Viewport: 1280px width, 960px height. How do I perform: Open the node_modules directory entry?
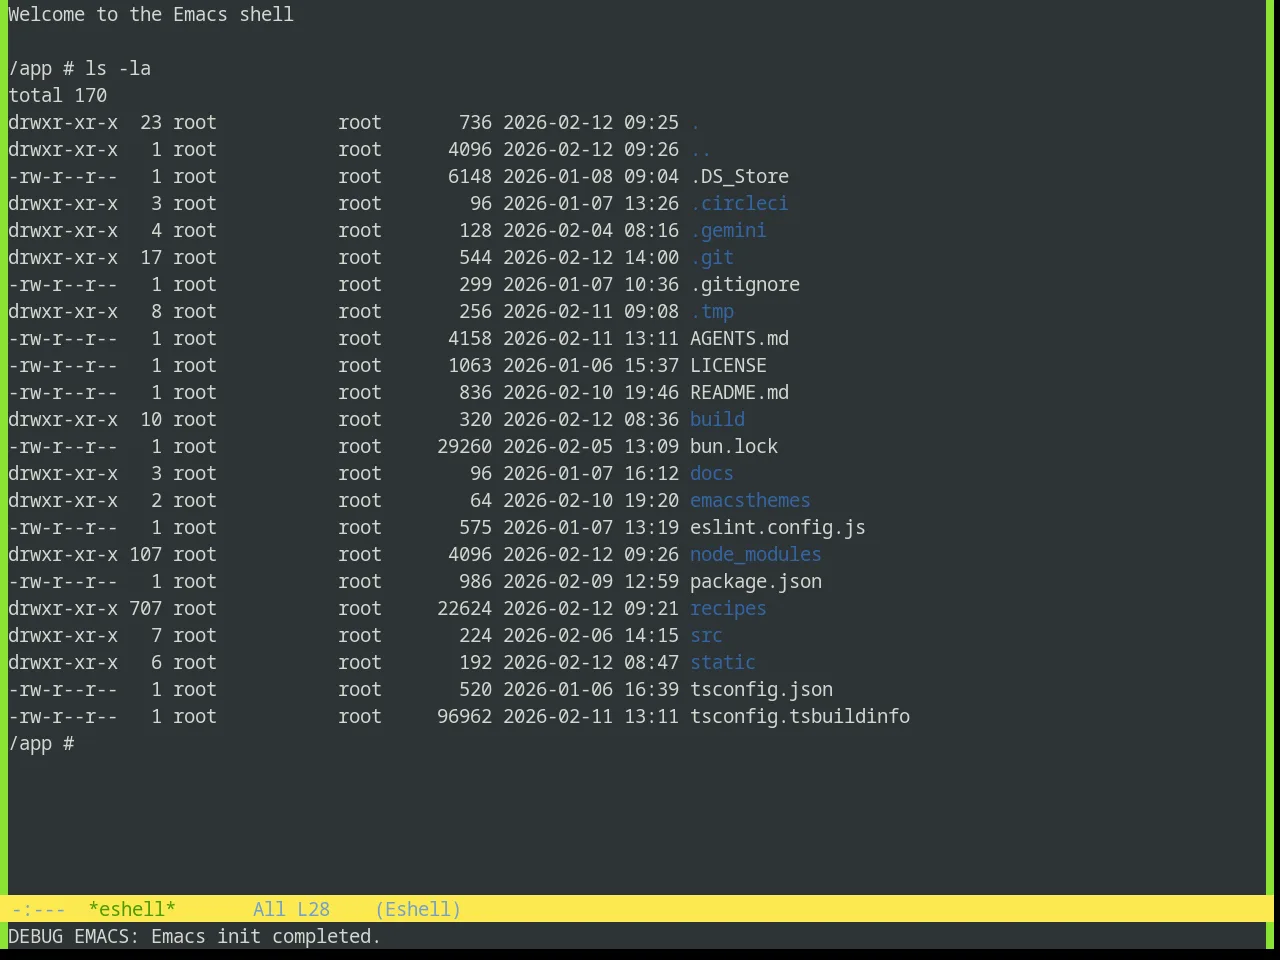(x=756, y=555)
